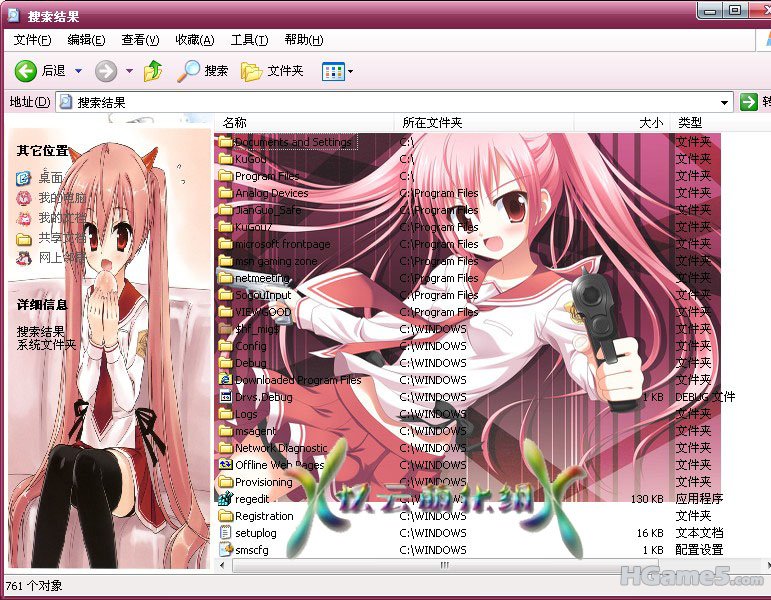Screen dimensions: 771x600
Task: Click the 130 KB size of regedit
Action: point(647,499)
